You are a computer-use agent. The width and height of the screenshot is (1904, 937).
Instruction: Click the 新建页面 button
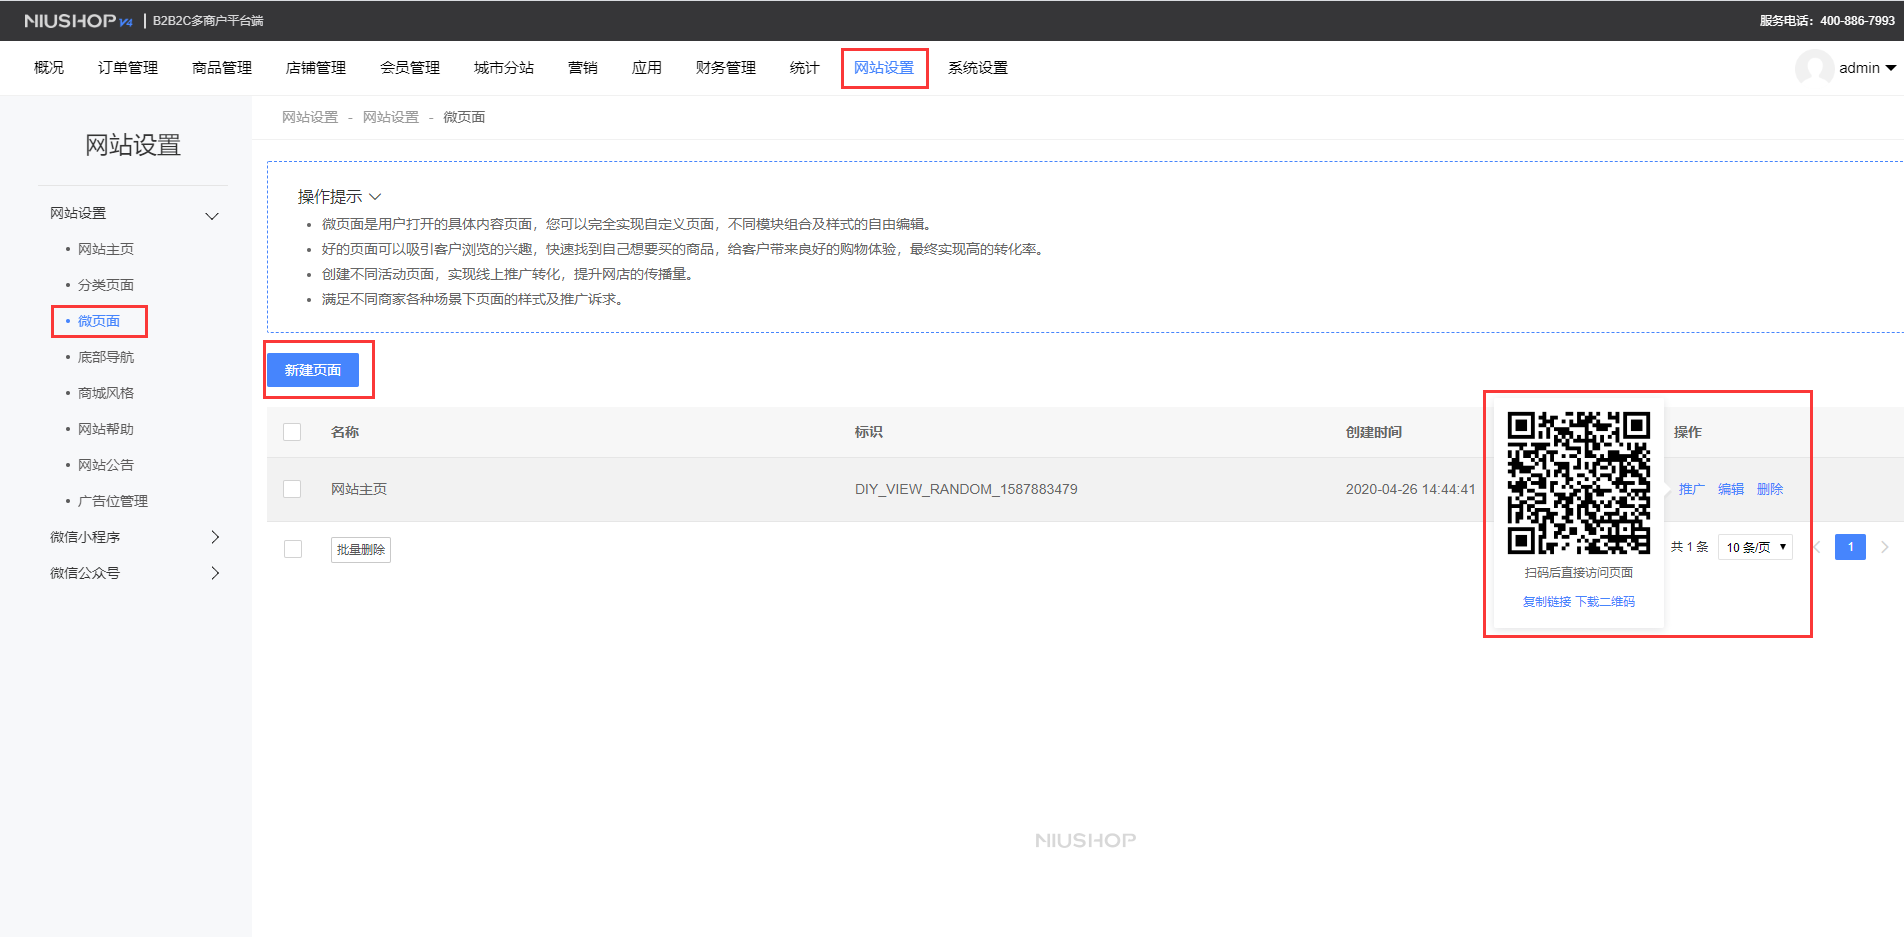[313, 370]
